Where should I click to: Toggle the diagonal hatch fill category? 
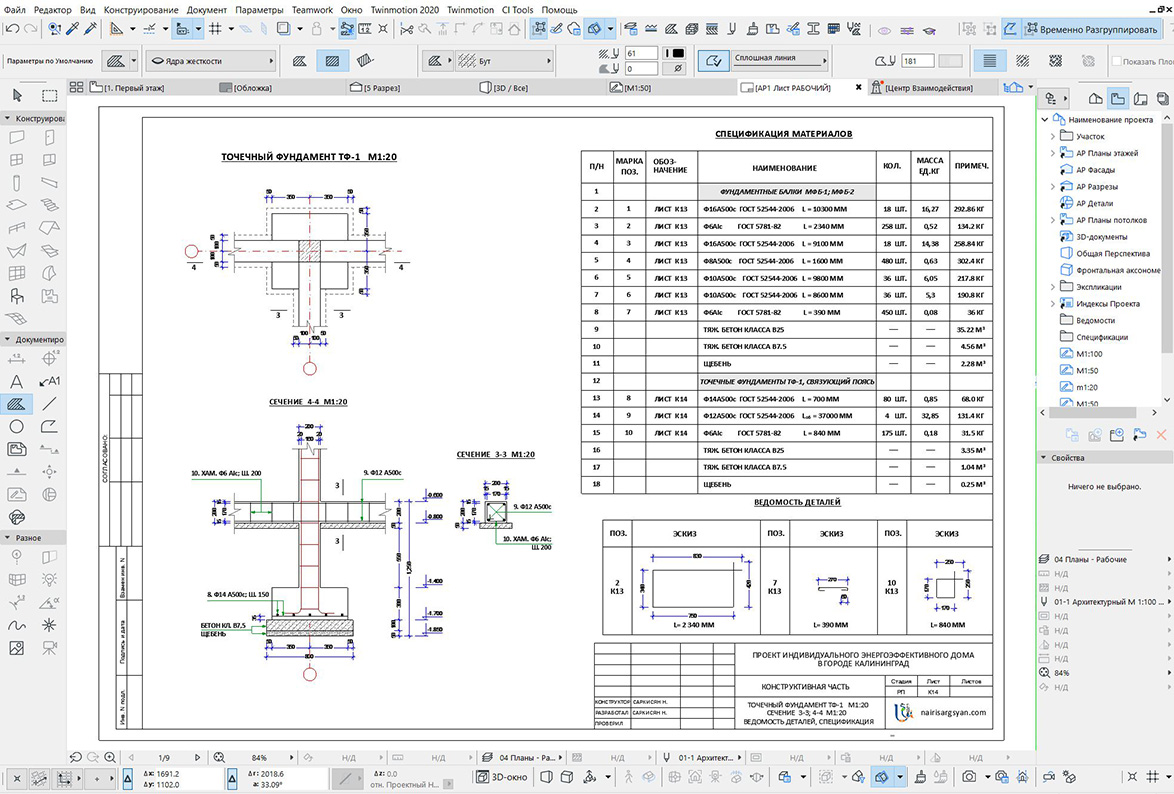click(x=1023, y=61)
